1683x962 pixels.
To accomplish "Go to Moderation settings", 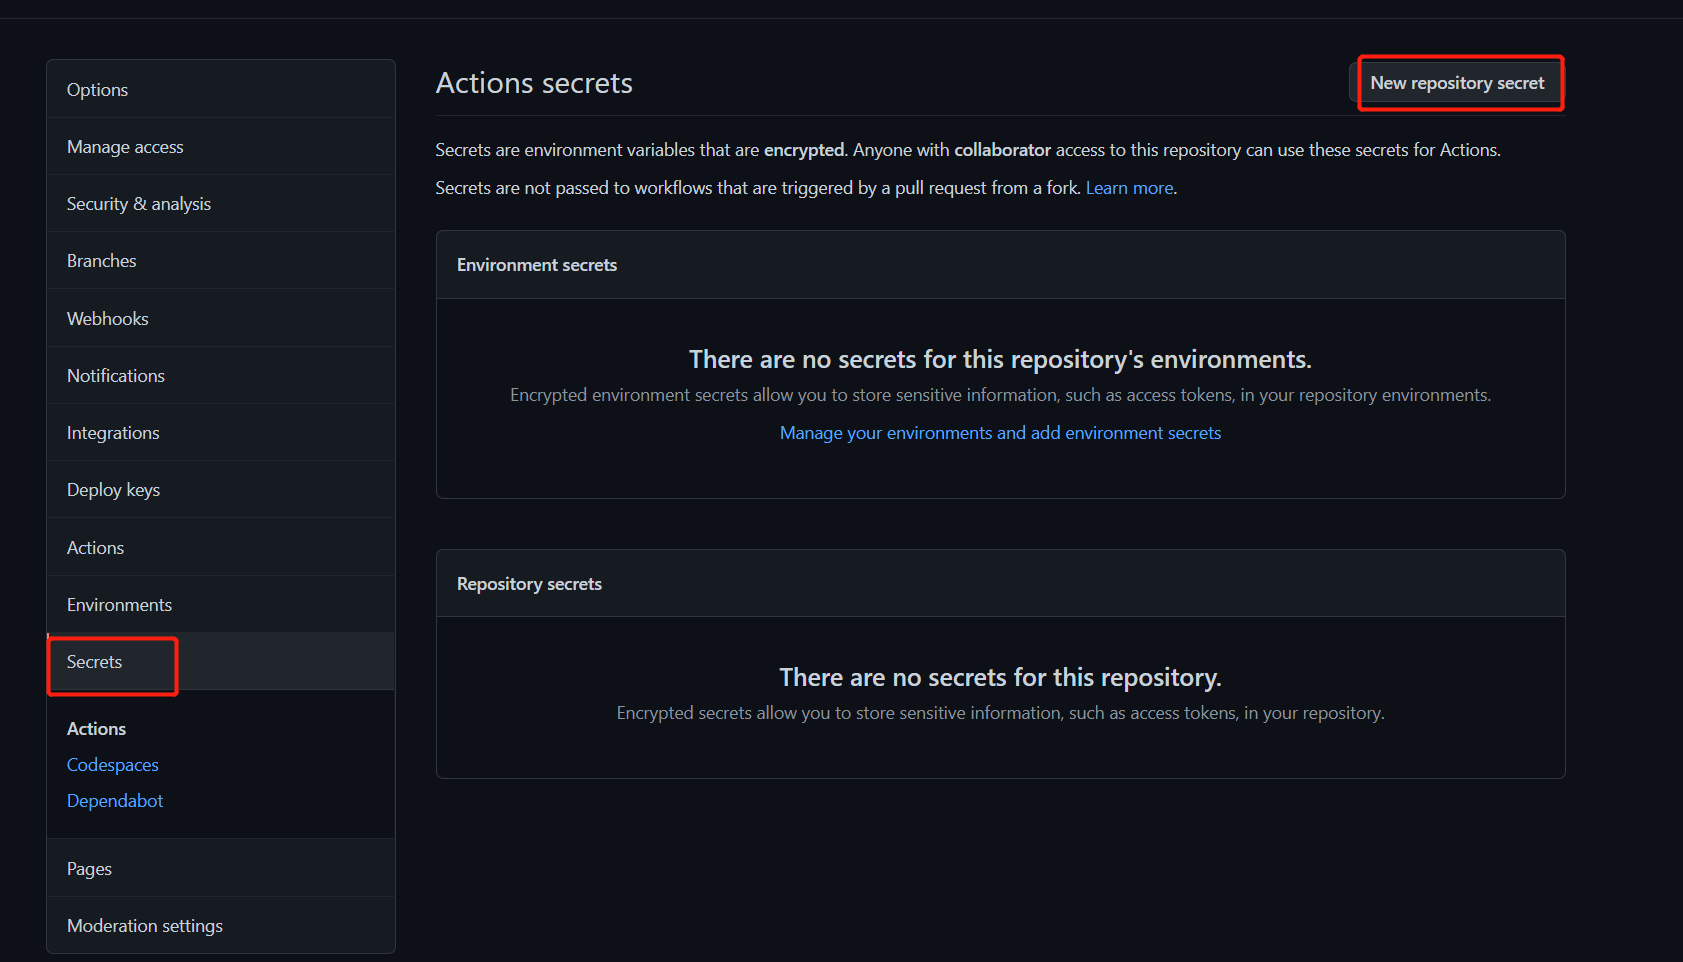I will point(145,926).
